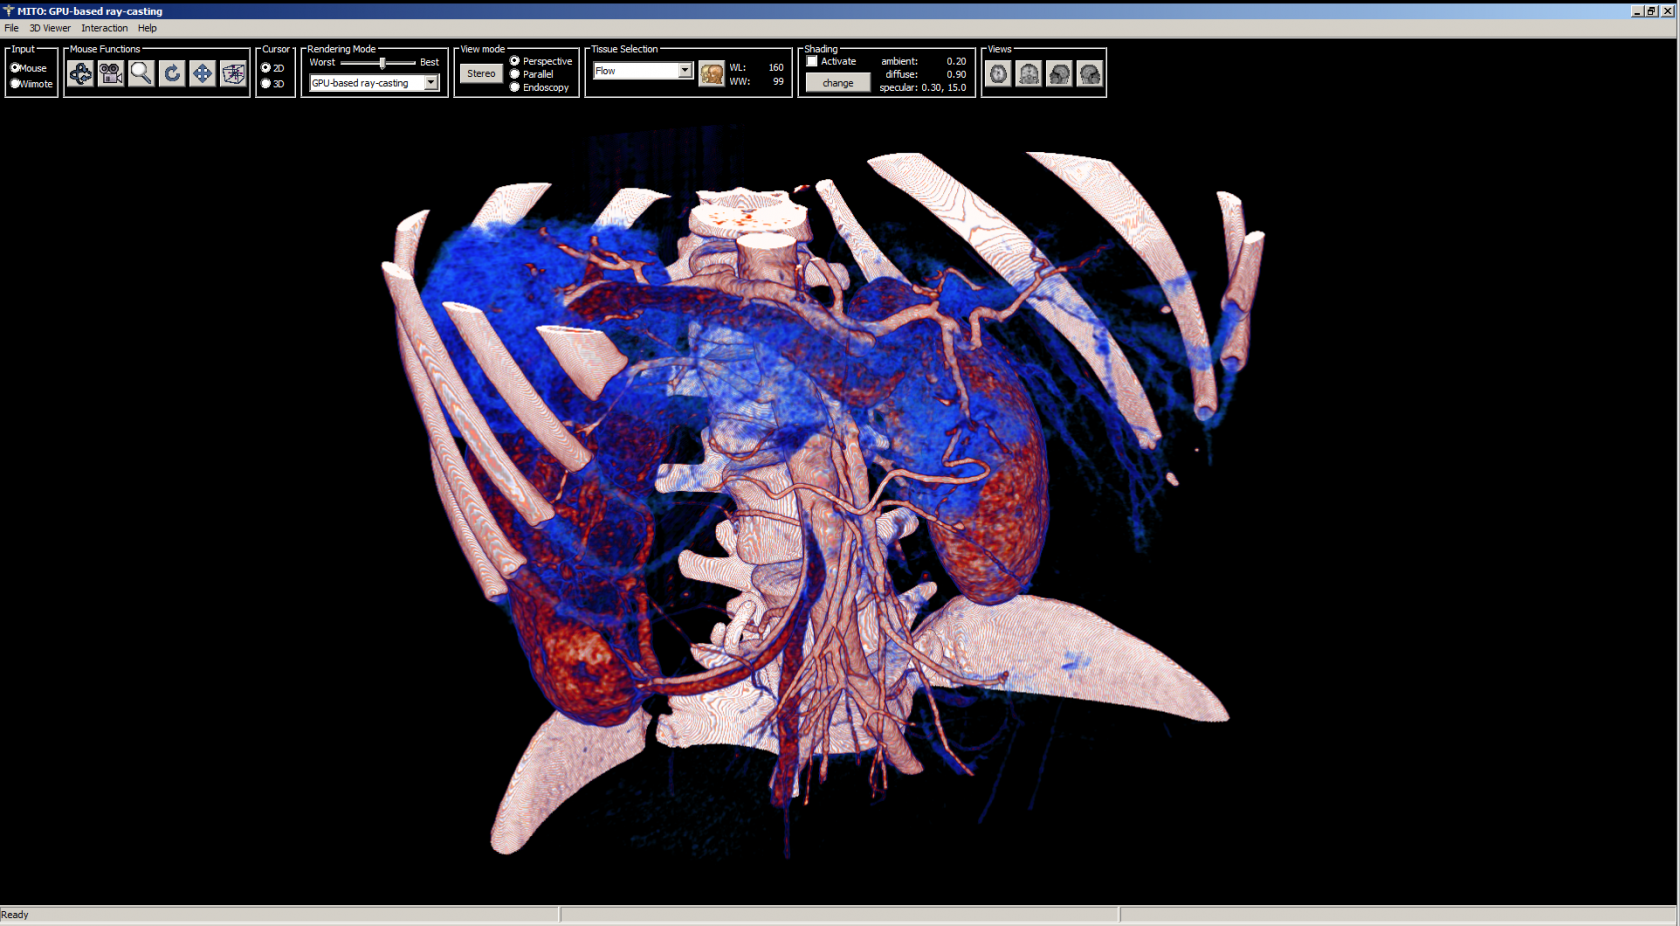Select the Parallel view mode
The width and height of the screenshot is (1680, 926).
click(x=513, y=74)
